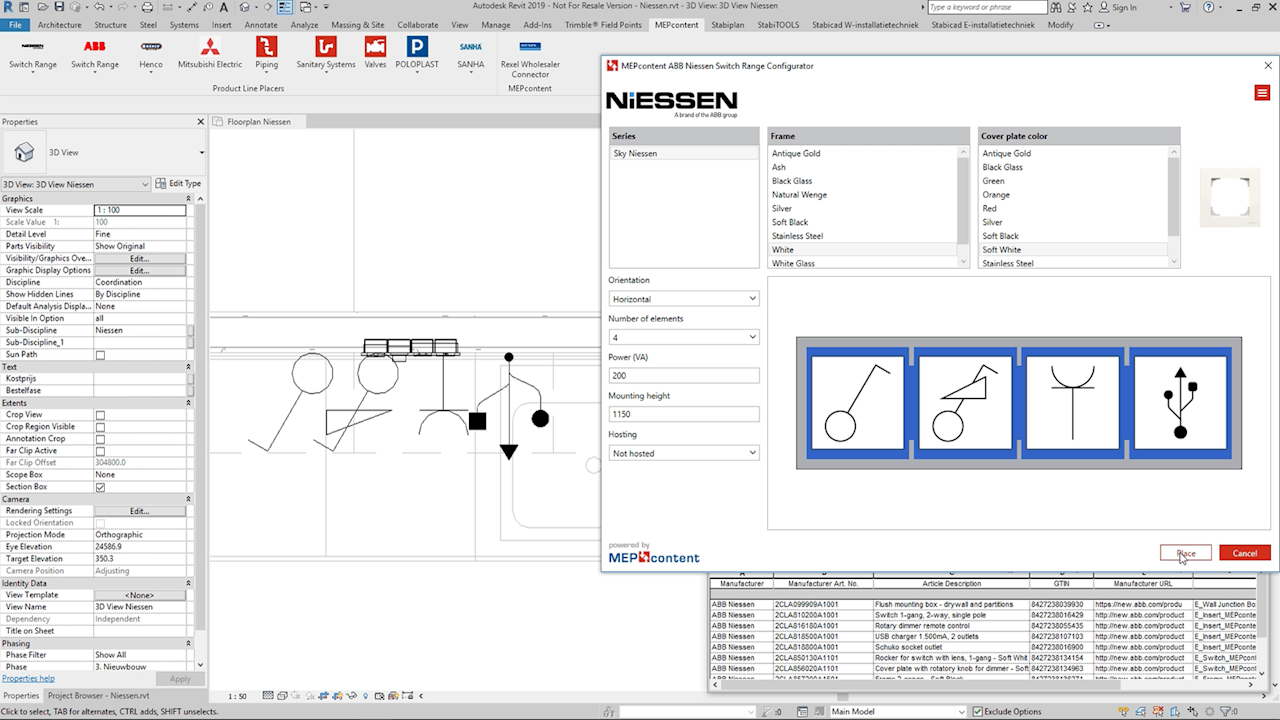
Task: Select the socket outlet symbol tile
Action: pyautogui.click(x=1073, y=403)
